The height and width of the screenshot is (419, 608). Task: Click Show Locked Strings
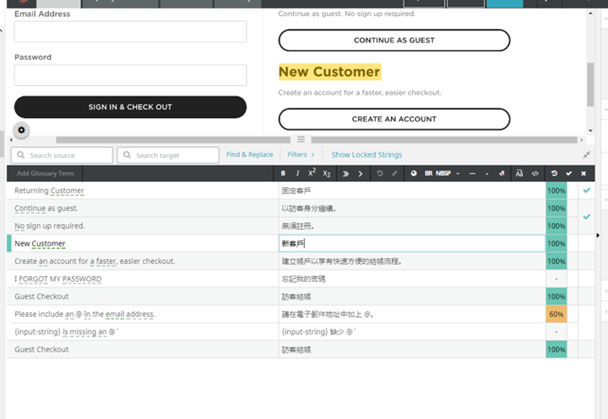366,155
